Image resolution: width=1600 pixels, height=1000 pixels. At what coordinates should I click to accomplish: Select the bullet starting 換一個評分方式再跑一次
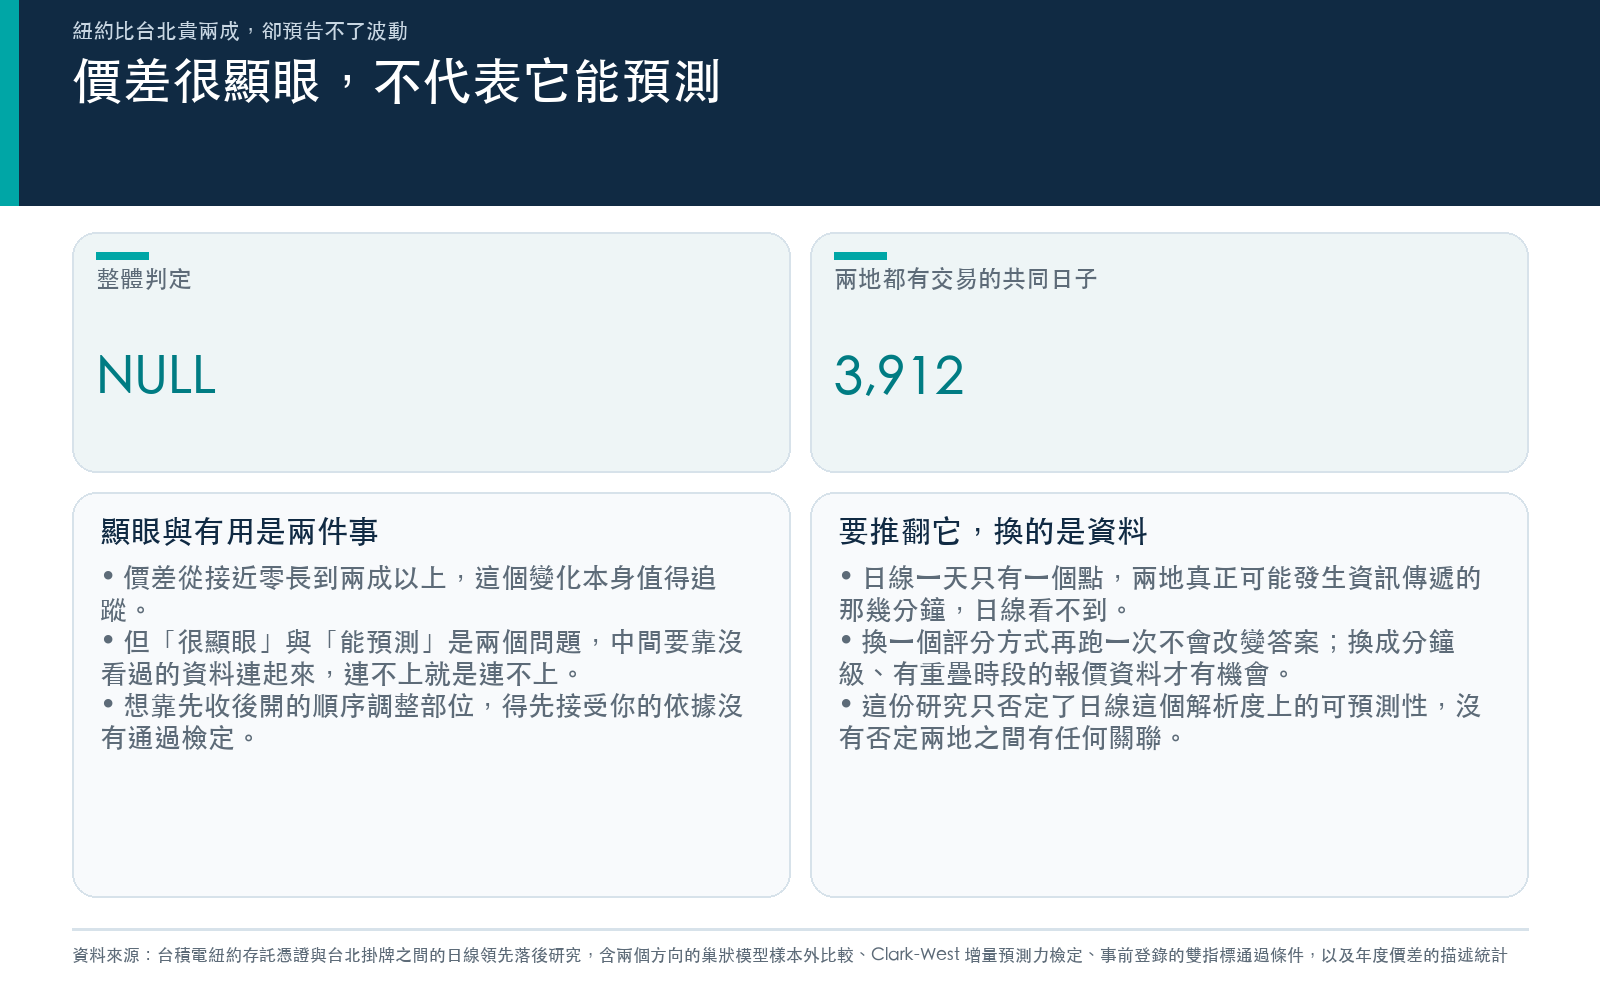click(x=1147, y=658)
